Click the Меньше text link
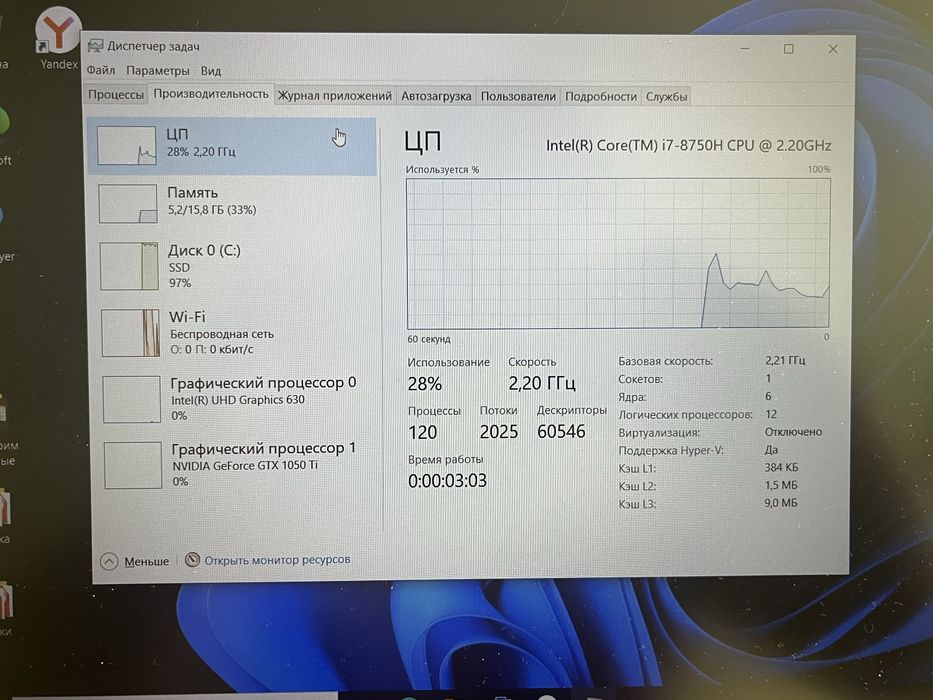933x700 pixels. coord(146,561)
